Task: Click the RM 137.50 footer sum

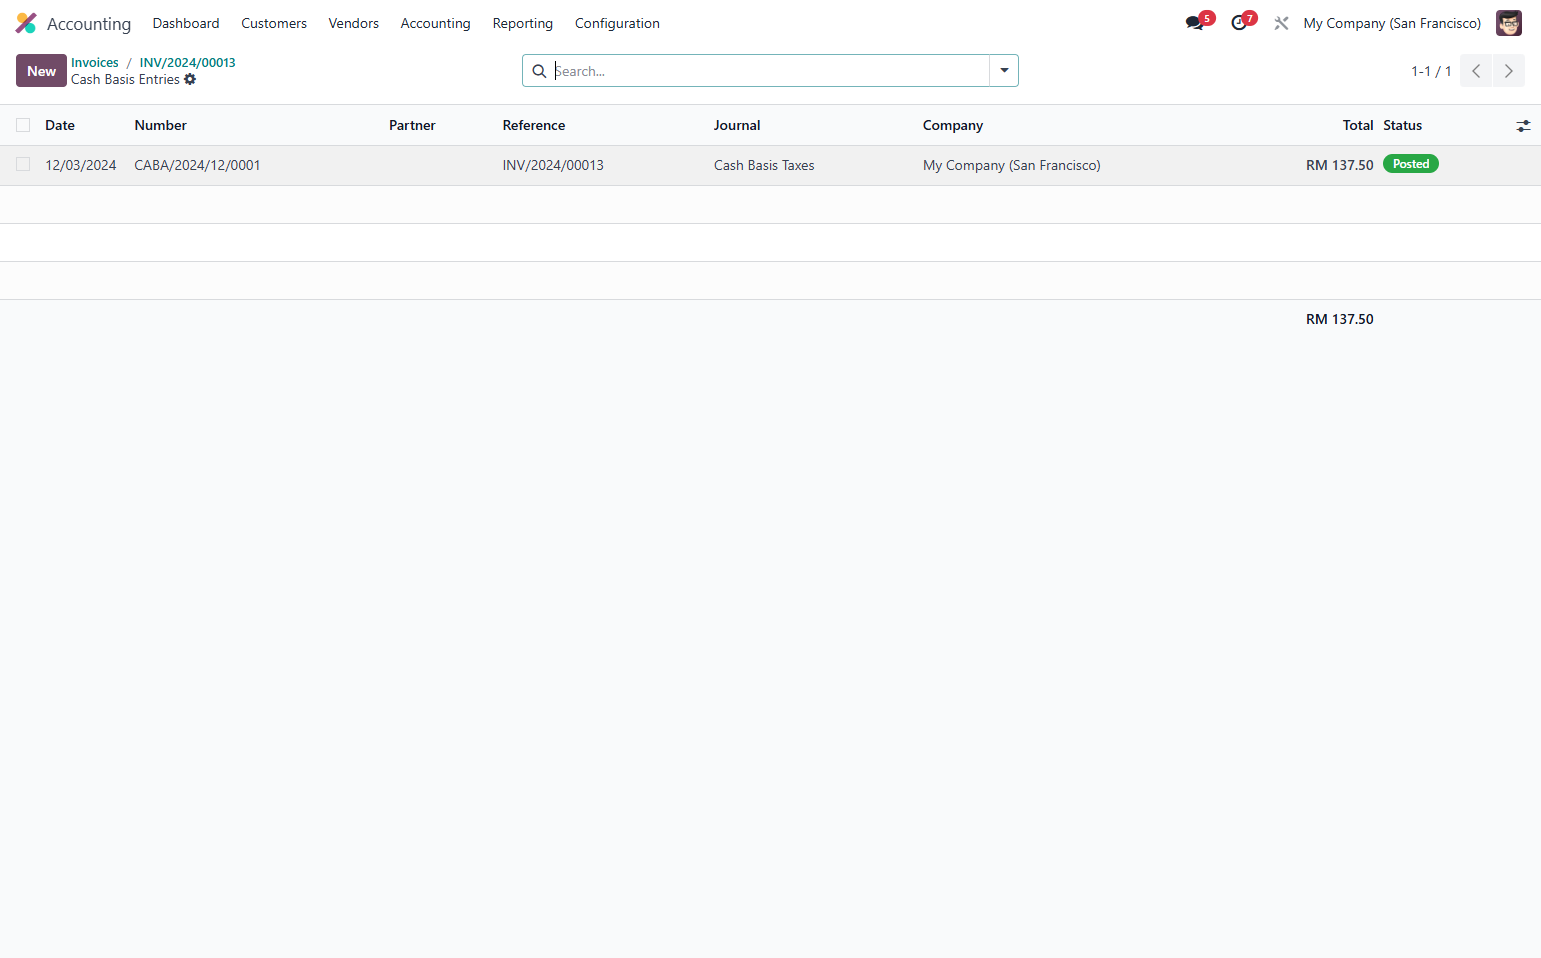Action: 1340,319
